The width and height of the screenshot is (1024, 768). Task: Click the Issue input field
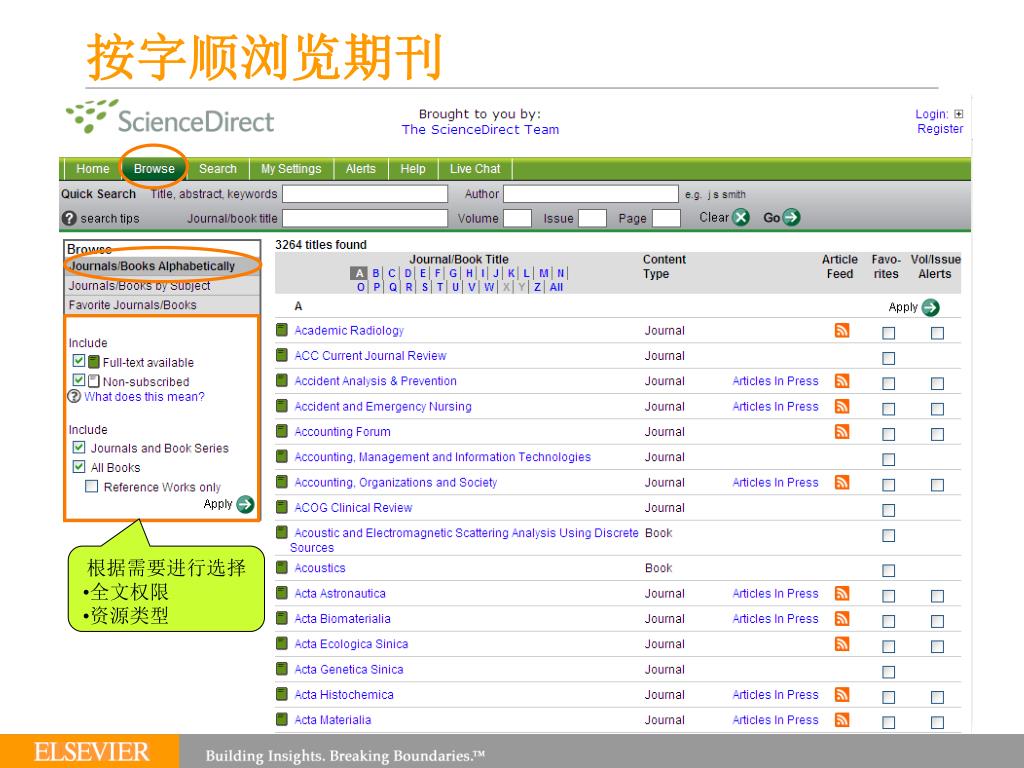[592, 218]
